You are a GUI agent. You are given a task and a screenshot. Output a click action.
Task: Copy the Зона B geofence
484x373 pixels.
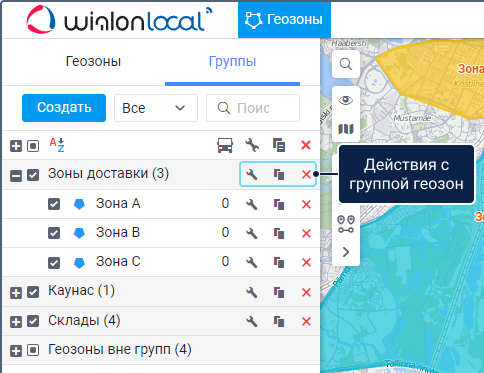279,233
